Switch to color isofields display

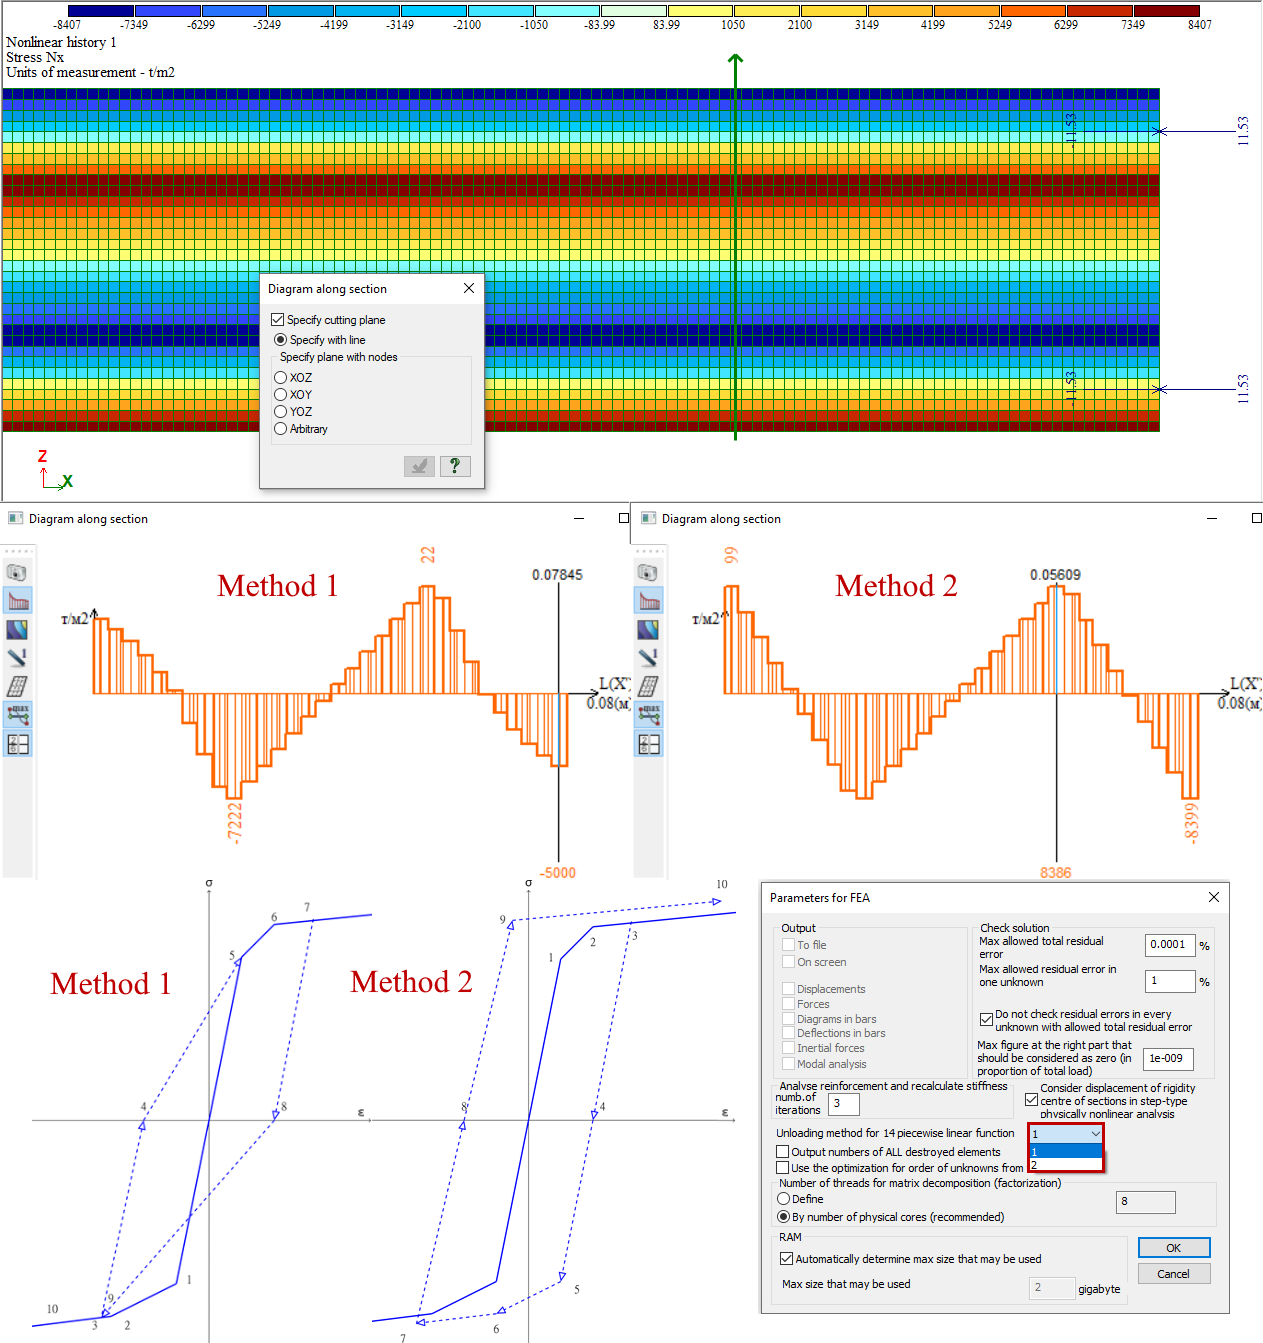(18, 628)
